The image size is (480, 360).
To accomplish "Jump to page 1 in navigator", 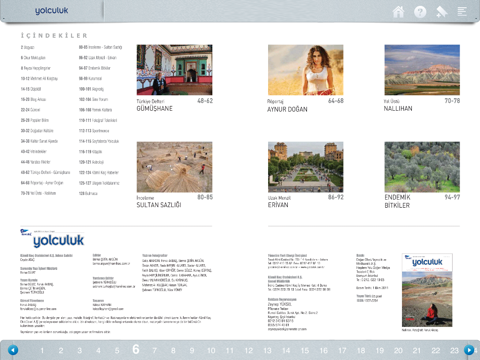I will (42, 351).
